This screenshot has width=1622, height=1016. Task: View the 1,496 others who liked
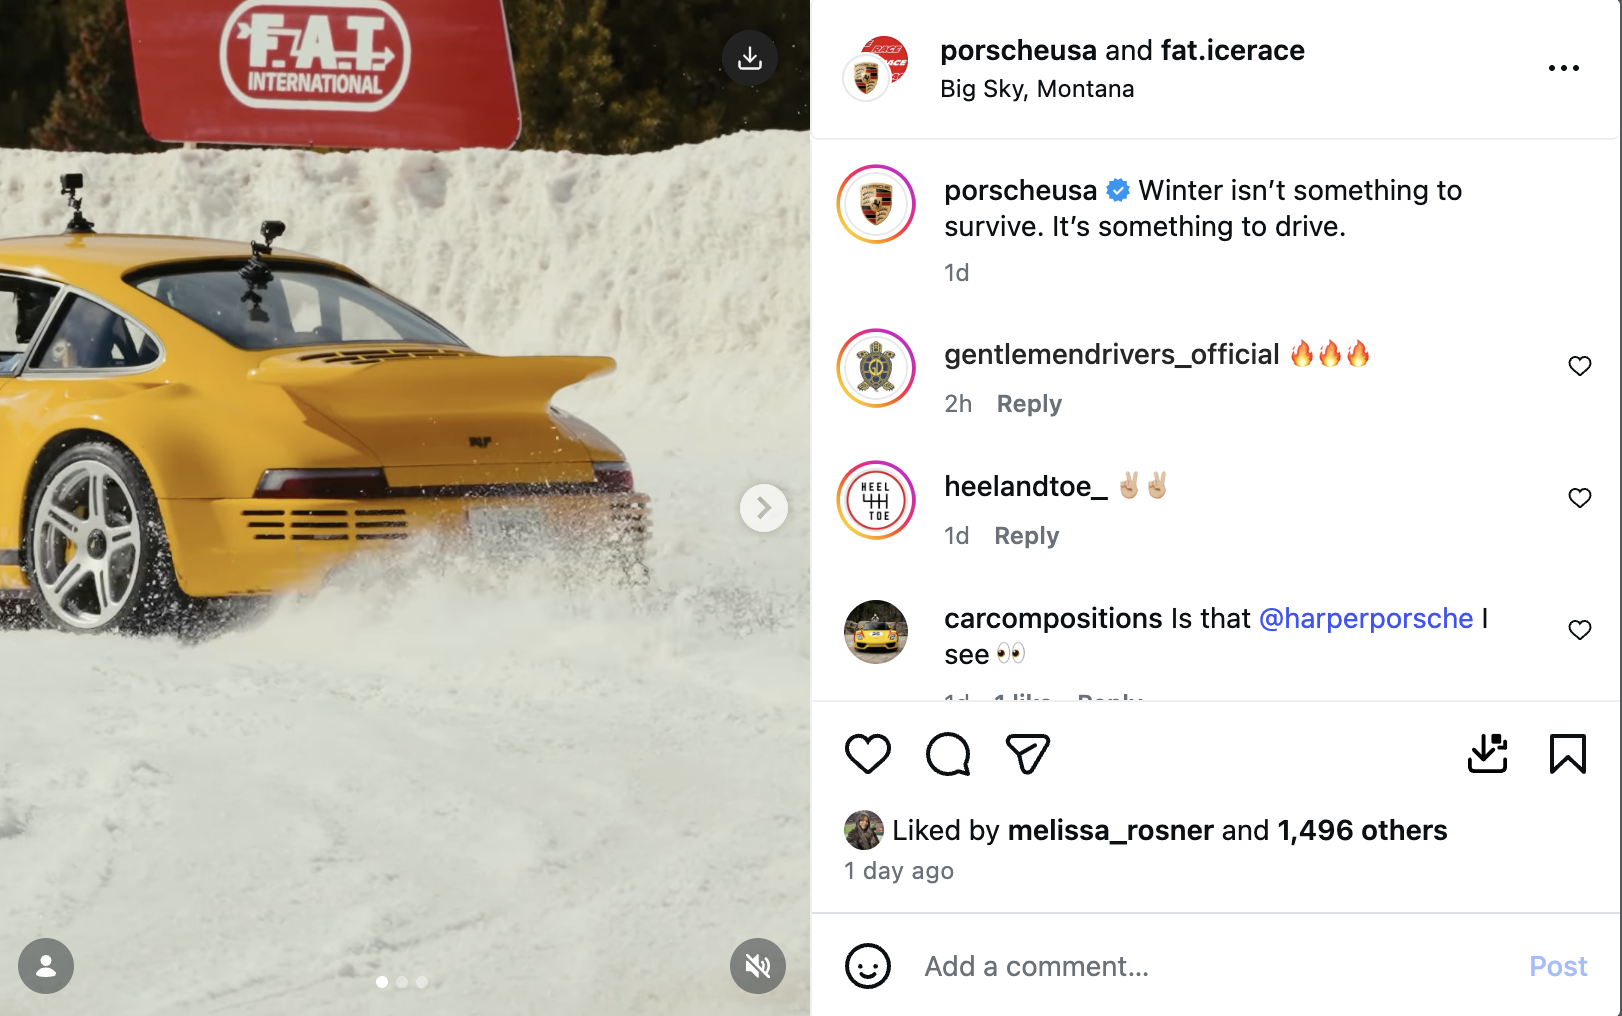point(1362,830)
